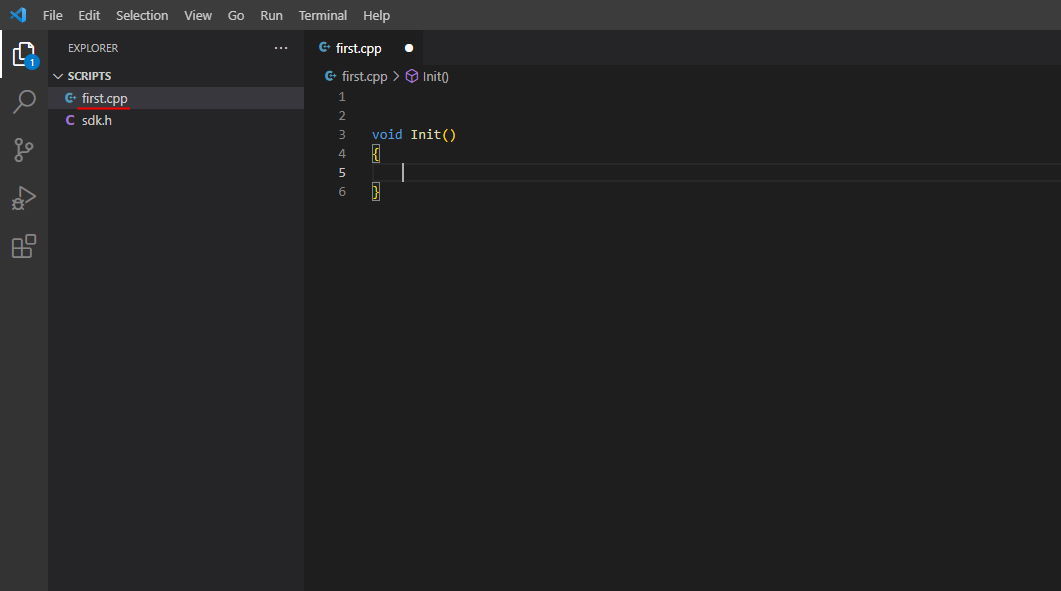Click line number 2 in gutter
Image resolution: width=1061 pixels, height=591 pixels.
pyautogui.click(x=342, y=116)
